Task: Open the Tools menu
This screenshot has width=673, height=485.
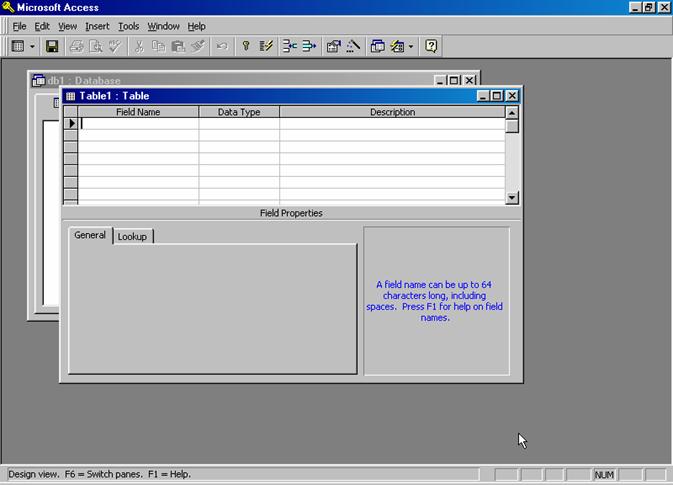Action: coord(128,26)
